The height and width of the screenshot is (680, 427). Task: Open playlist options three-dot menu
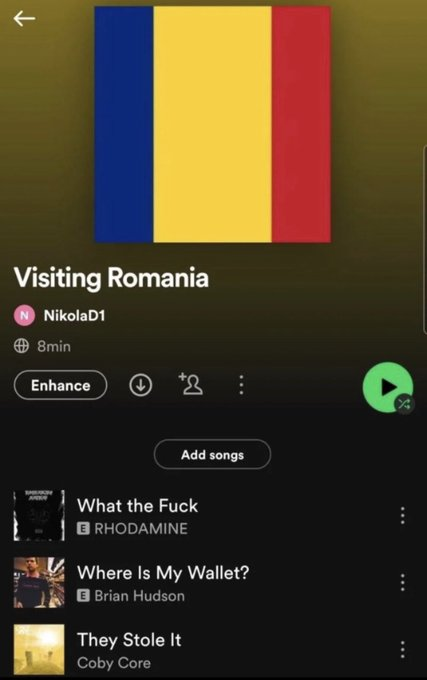[241, 385]
